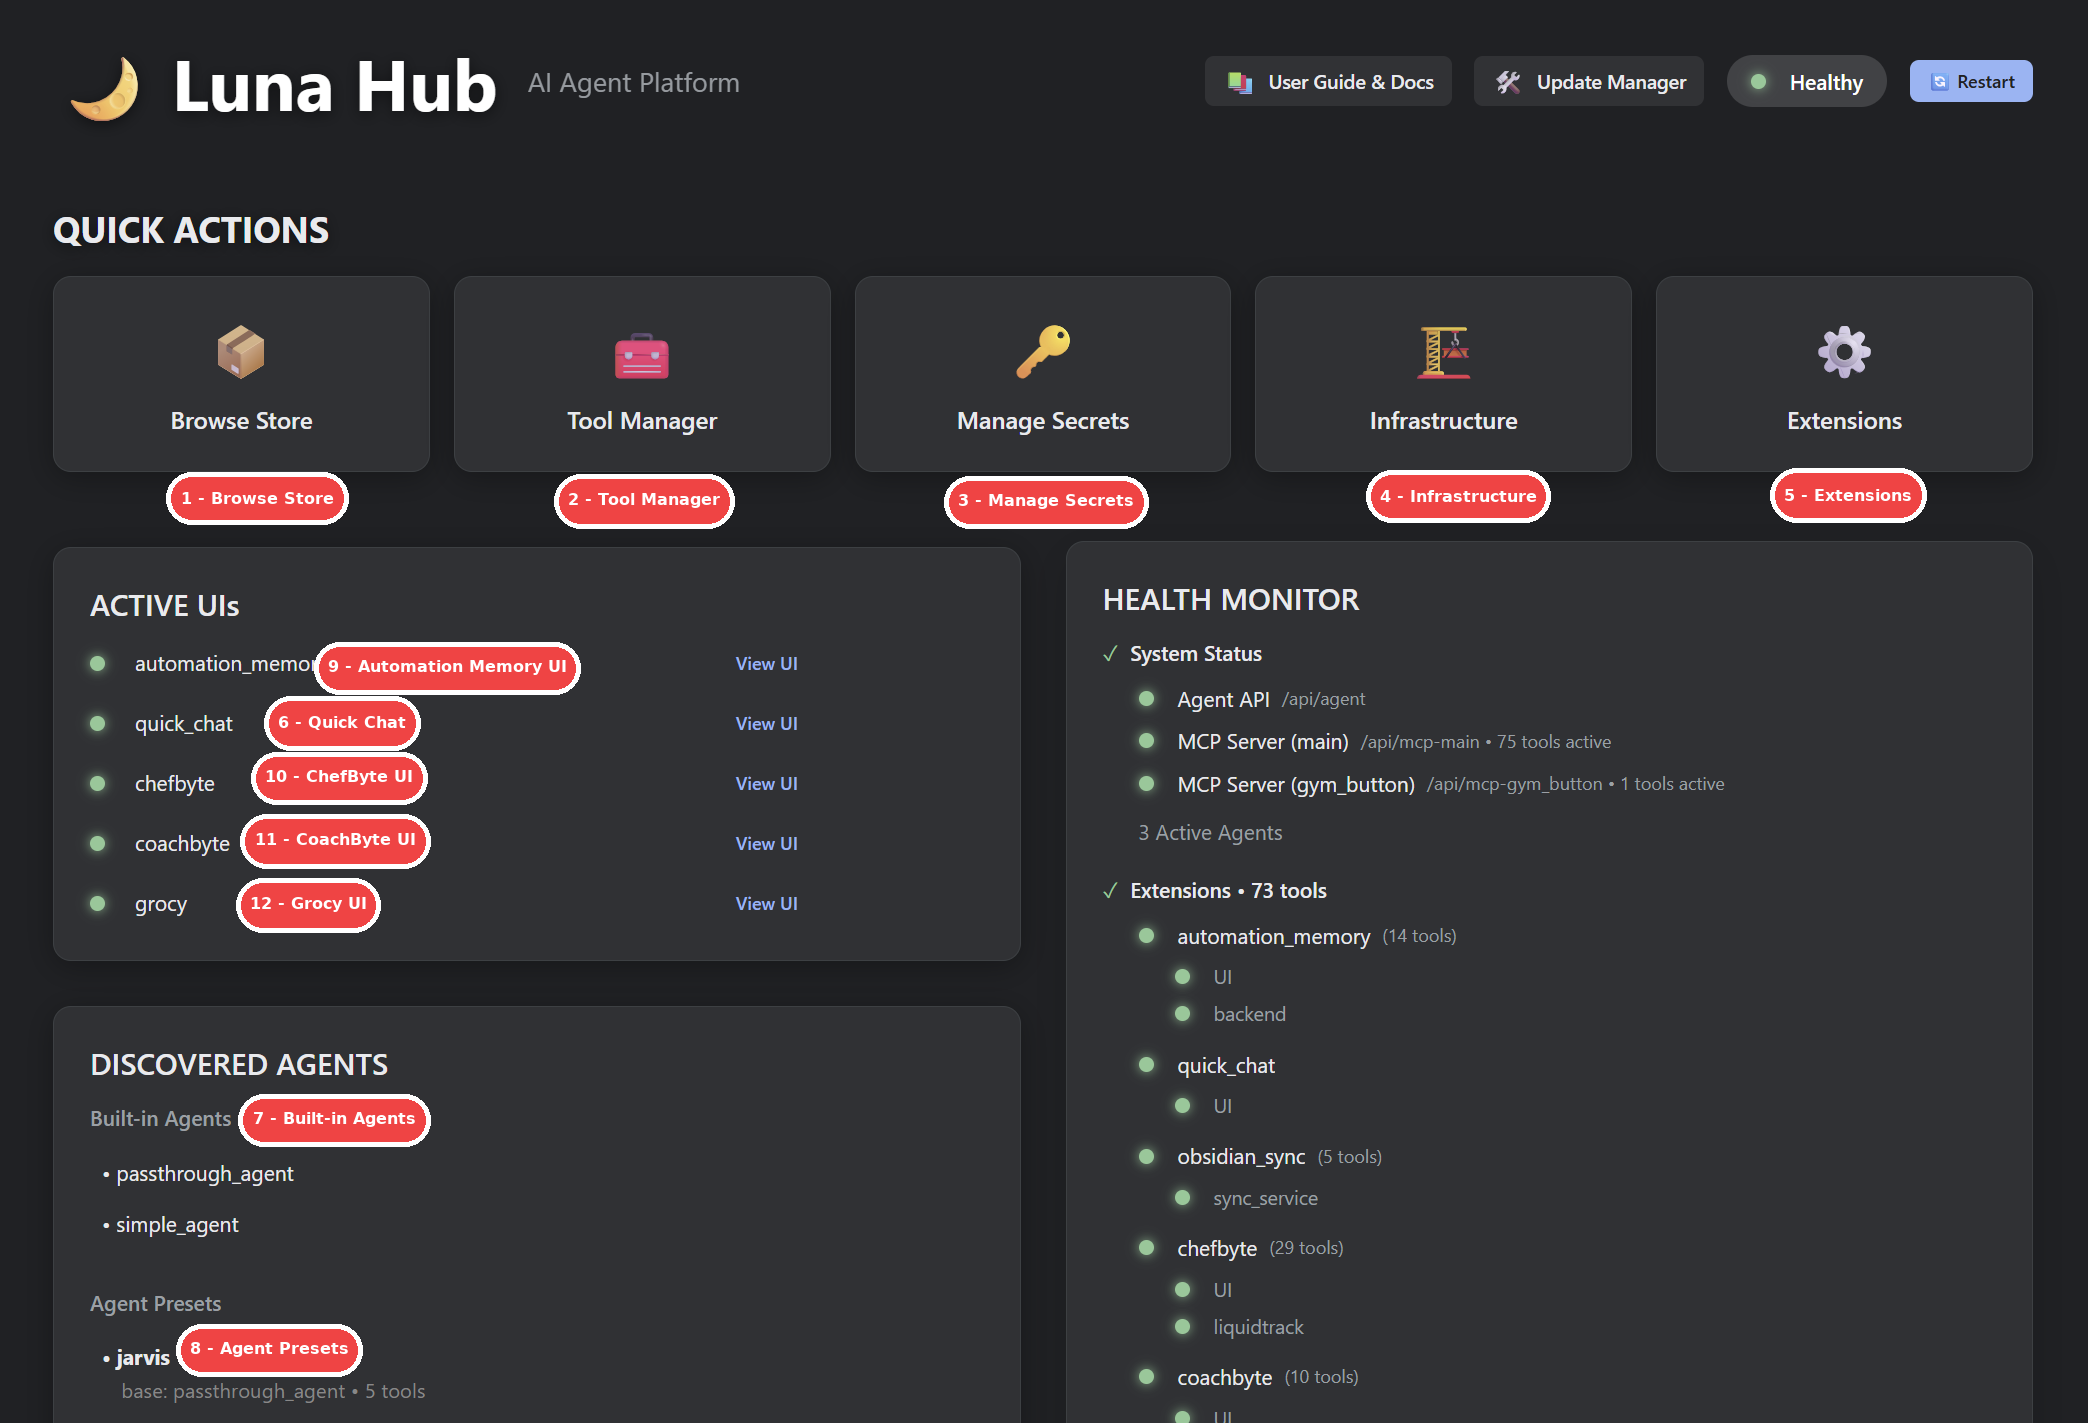The width and height of the screenshot is (2088, 1423).
Task: Open User Guide & Docs
Action: tap(1328, 82)
